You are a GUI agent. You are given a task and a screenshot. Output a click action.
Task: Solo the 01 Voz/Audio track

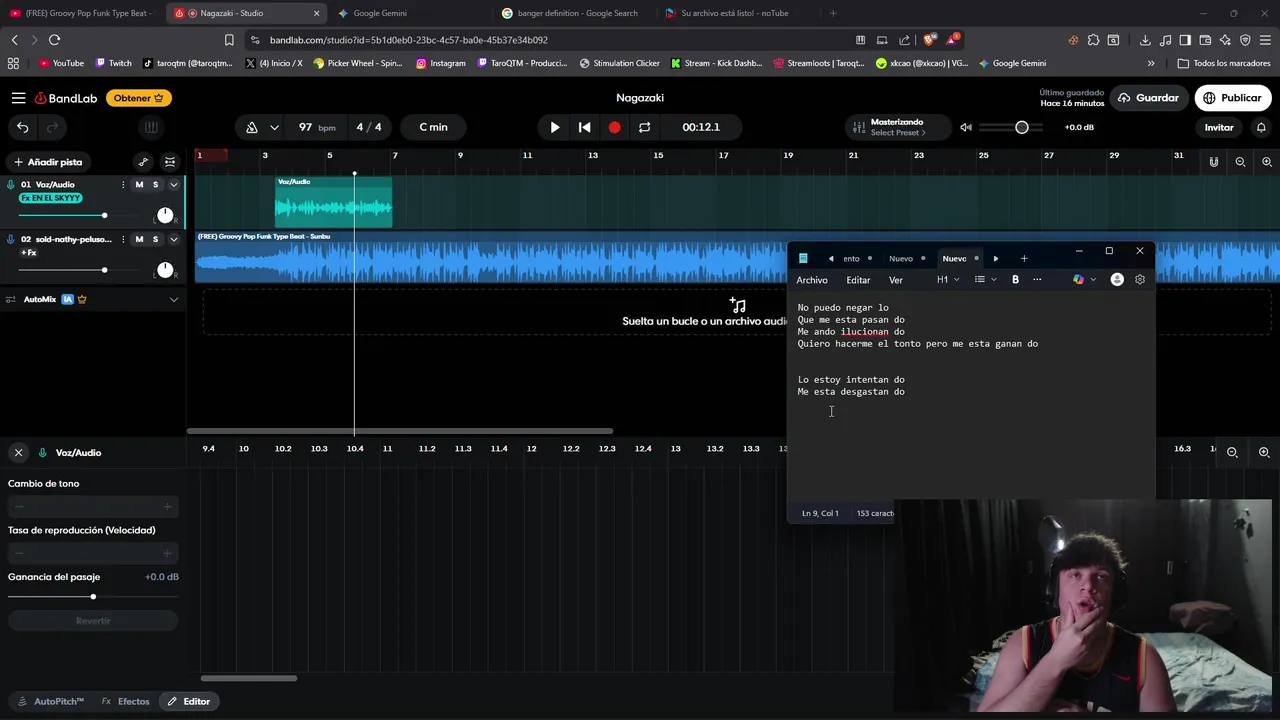tap(155, 185)
